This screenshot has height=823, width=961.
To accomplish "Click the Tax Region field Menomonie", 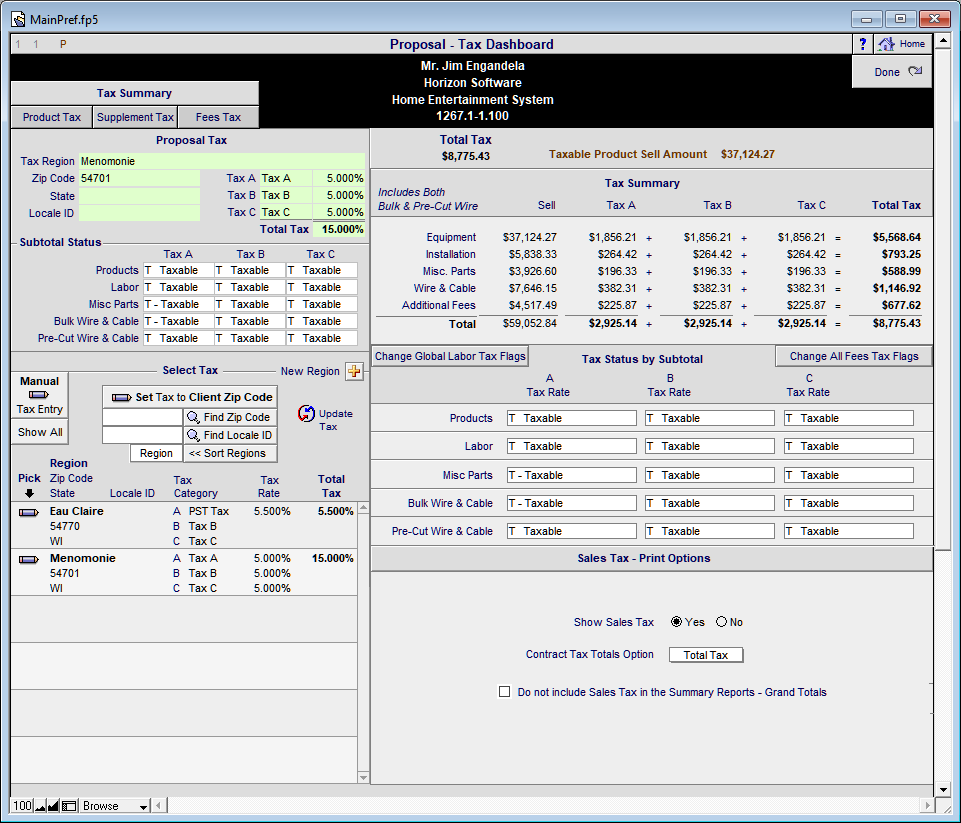I will (222, 161).
